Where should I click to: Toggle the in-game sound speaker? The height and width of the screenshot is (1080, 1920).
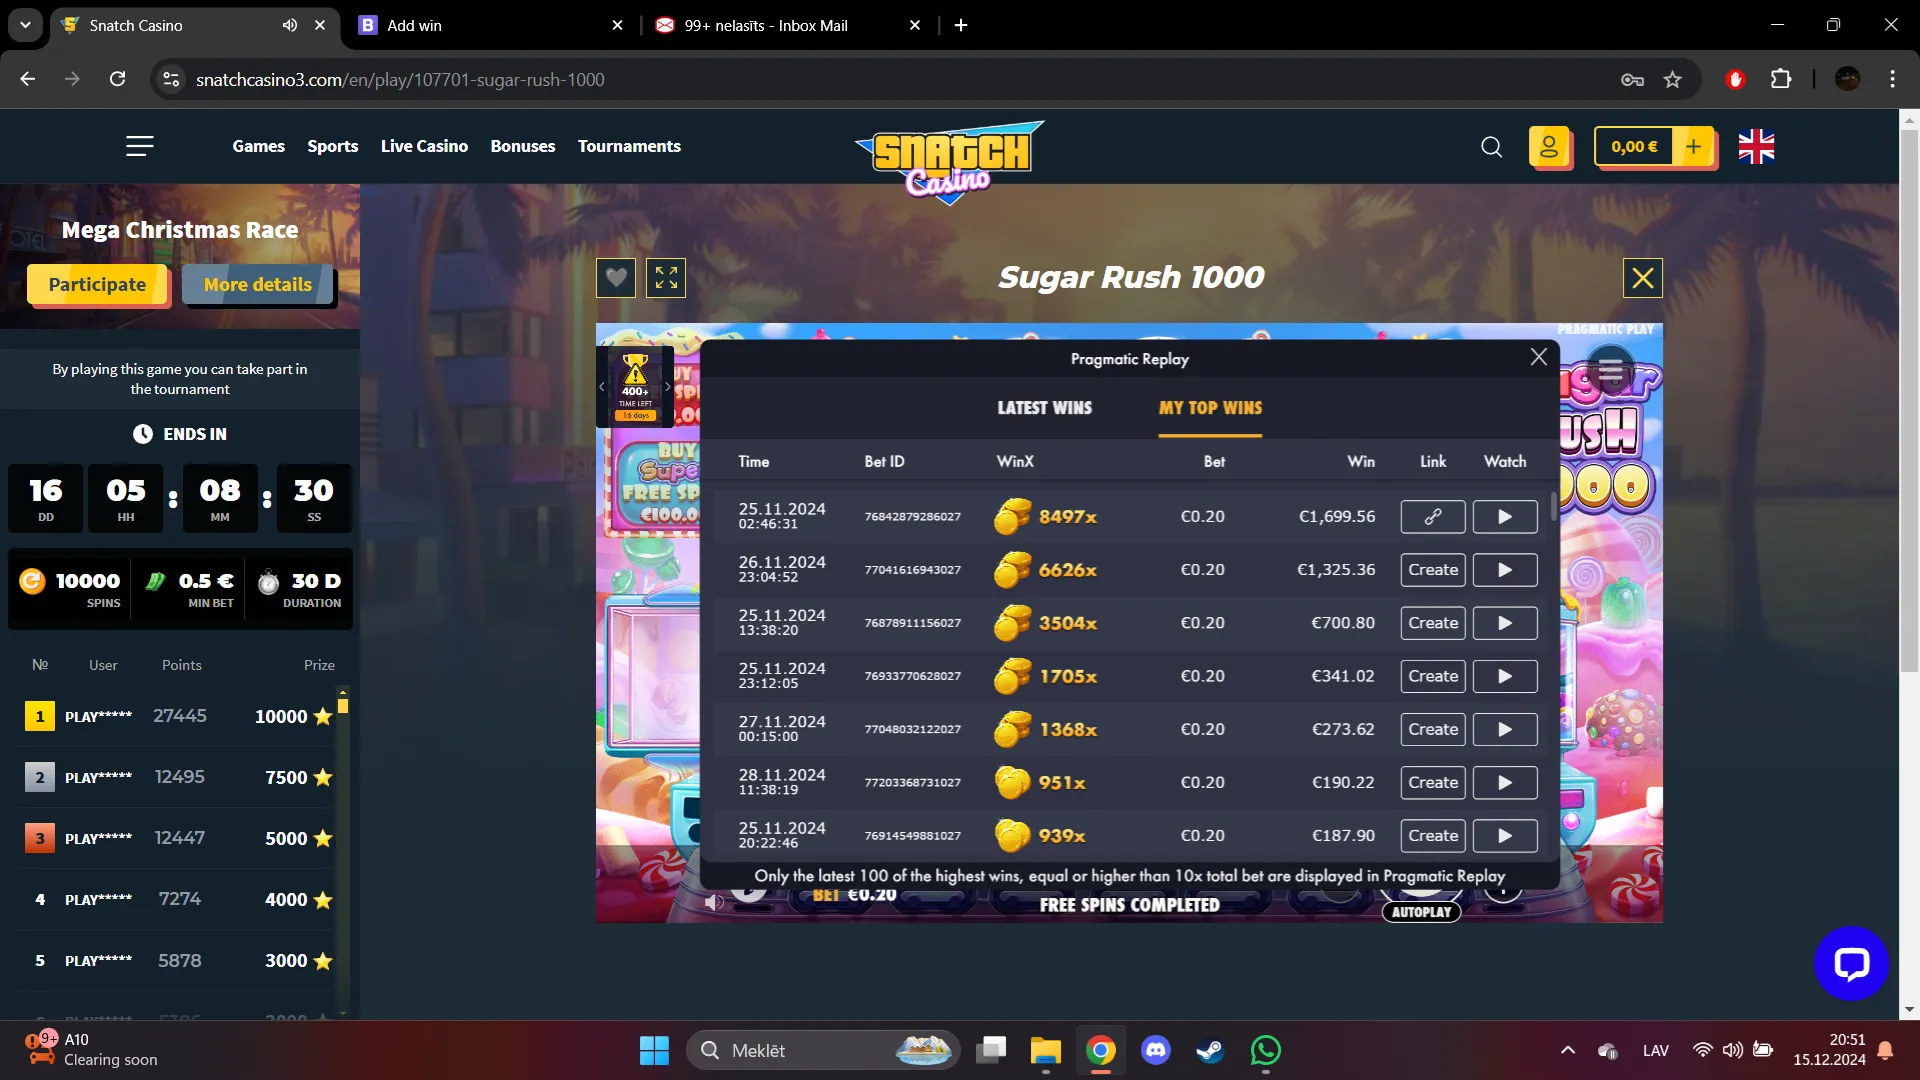pyautogui.click(x=713, y=902)
